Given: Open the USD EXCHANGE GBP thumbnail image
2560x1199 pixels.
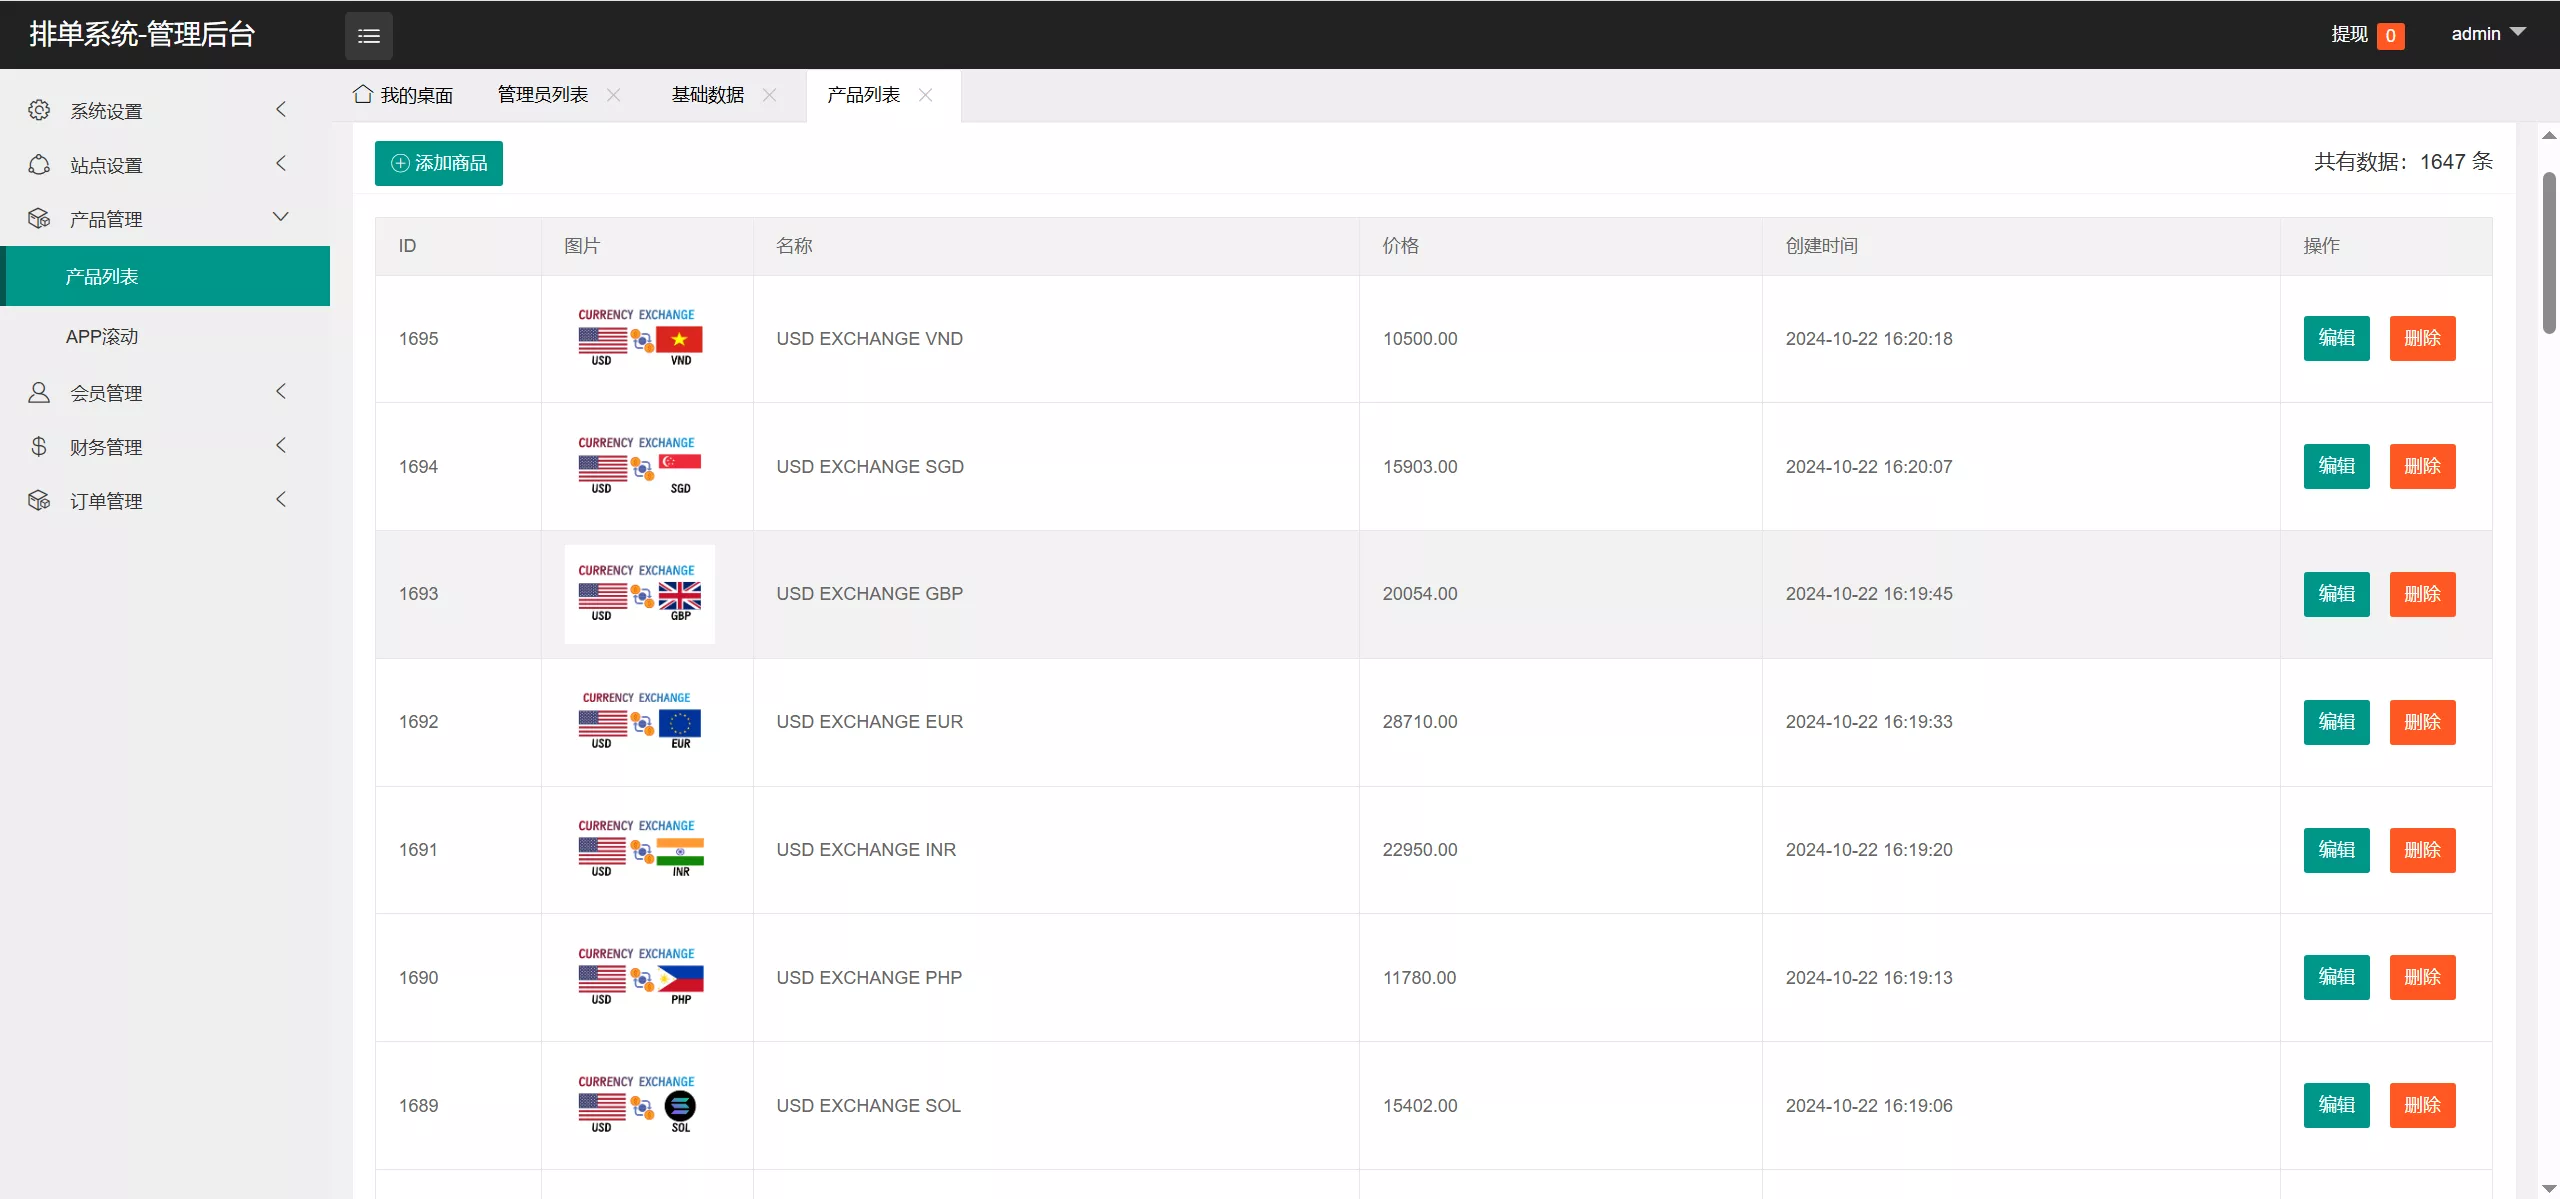Looking at the screenshot, I should tap(639, 594).
